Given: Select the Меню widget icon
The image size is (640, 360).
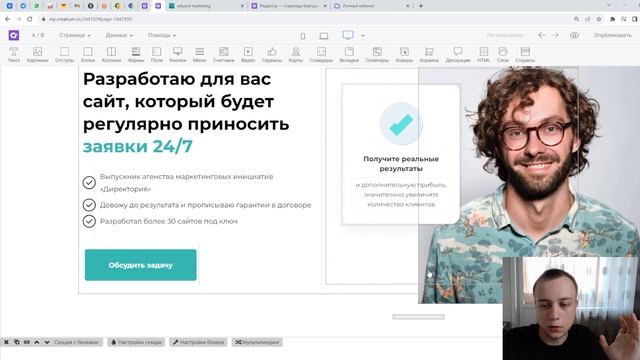Looking at the screenshot, I should pos(200,55).
